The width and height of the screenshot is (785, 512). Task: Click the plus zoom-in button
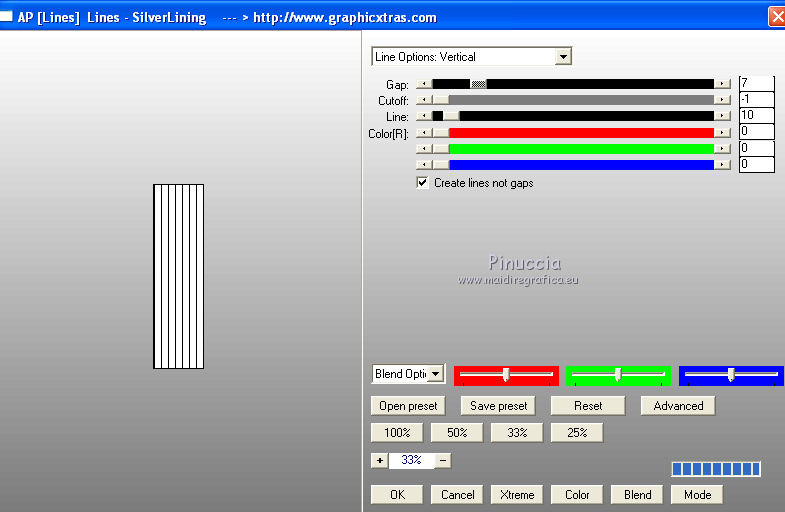[x=380, y=460]
